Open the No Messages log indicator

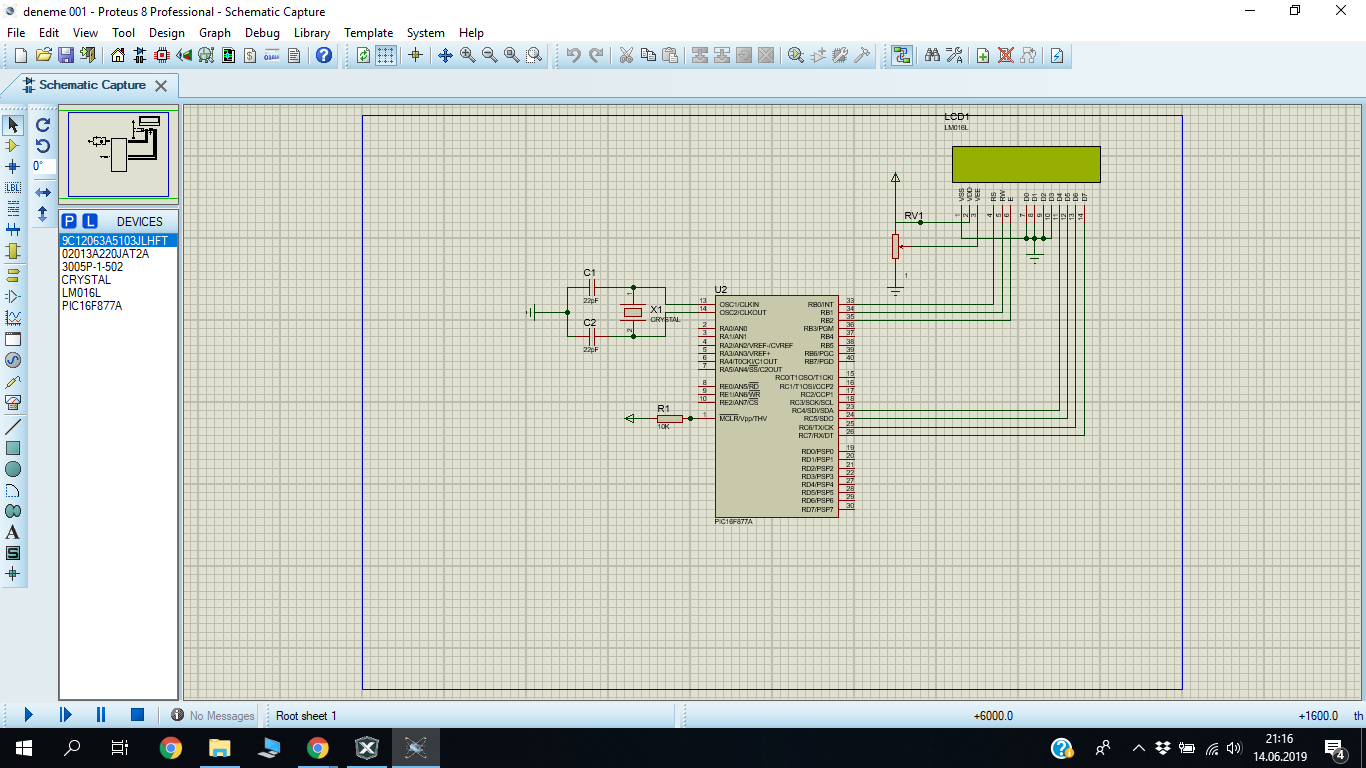point(212,716)
